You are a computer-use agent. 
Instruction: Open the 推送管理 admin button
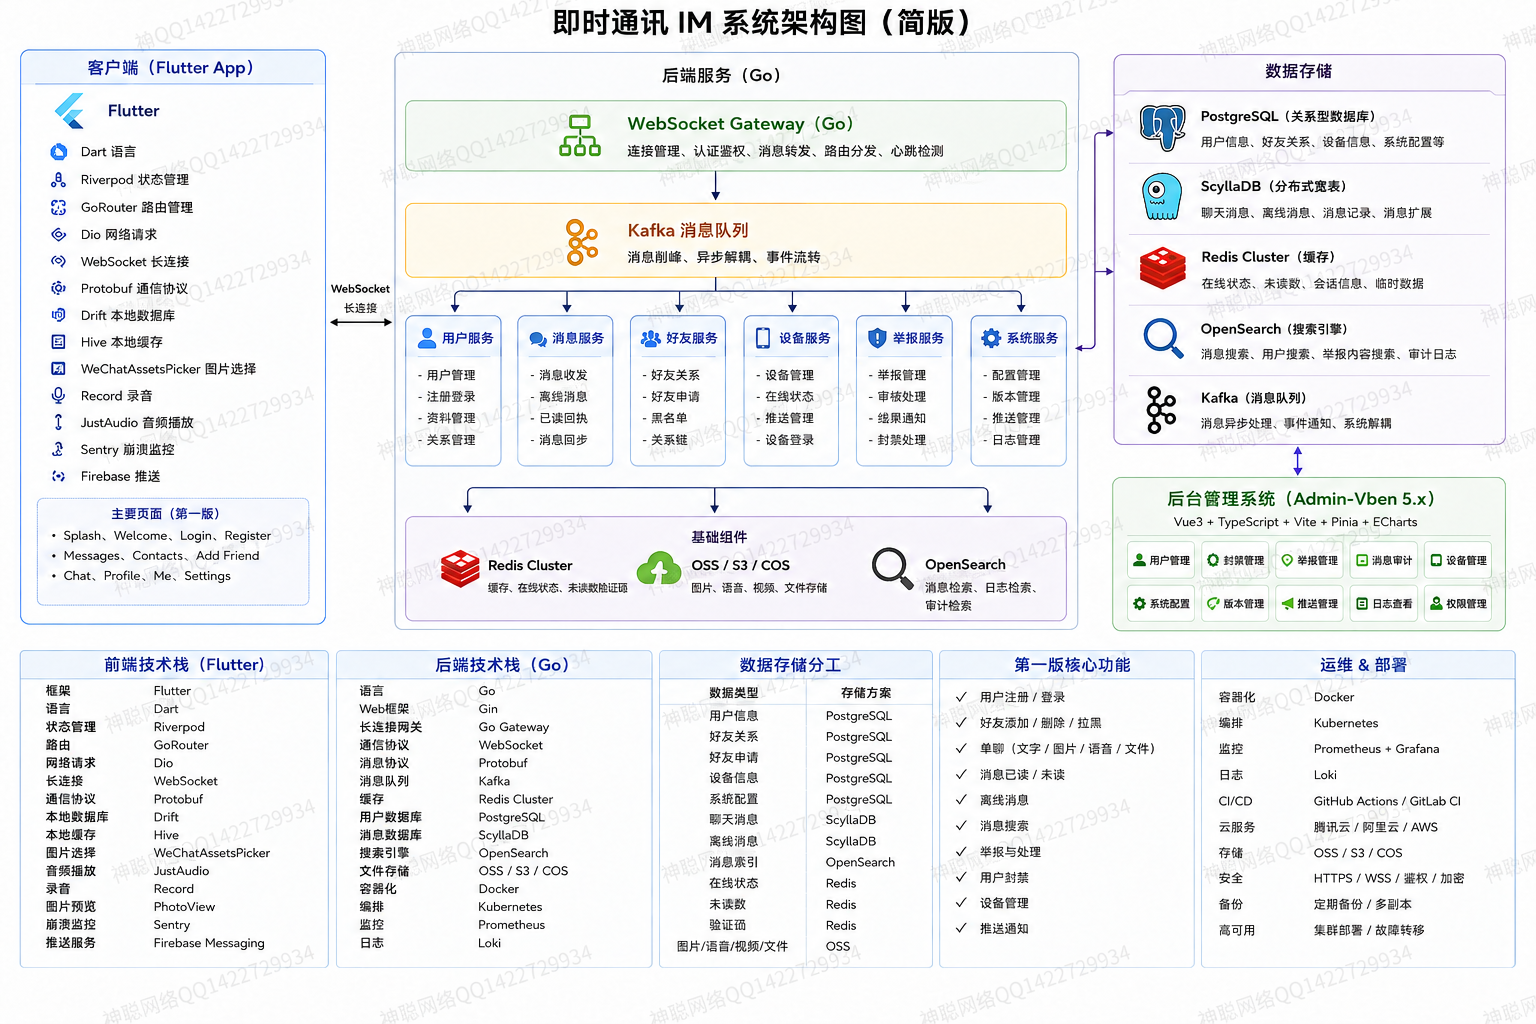(1309, 604)
